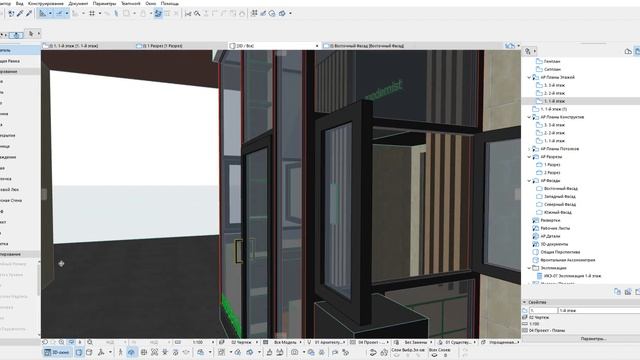
Task: Collapse the Свойства properties section
Action: (x=524, y=302)
